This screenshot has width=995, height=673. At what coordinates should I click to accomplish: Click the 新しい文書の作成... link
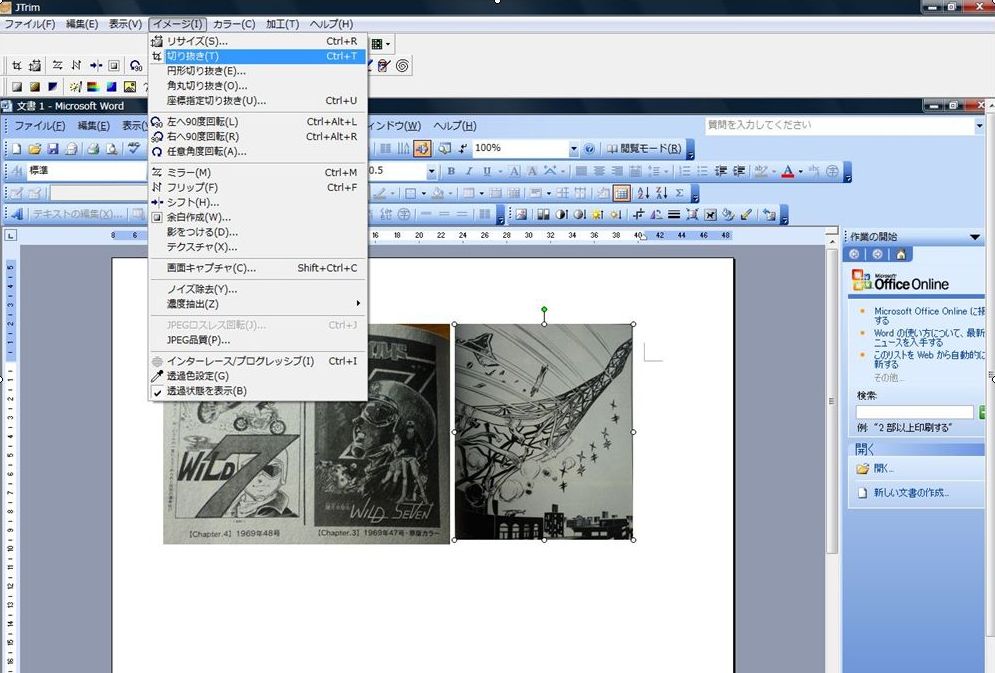coord(911,492)
